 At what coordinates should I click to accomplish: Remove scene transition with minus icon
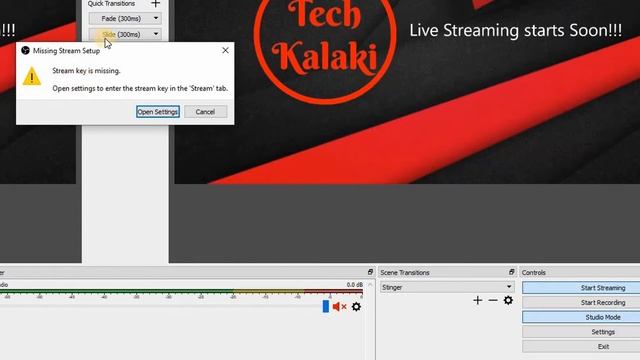493,300
